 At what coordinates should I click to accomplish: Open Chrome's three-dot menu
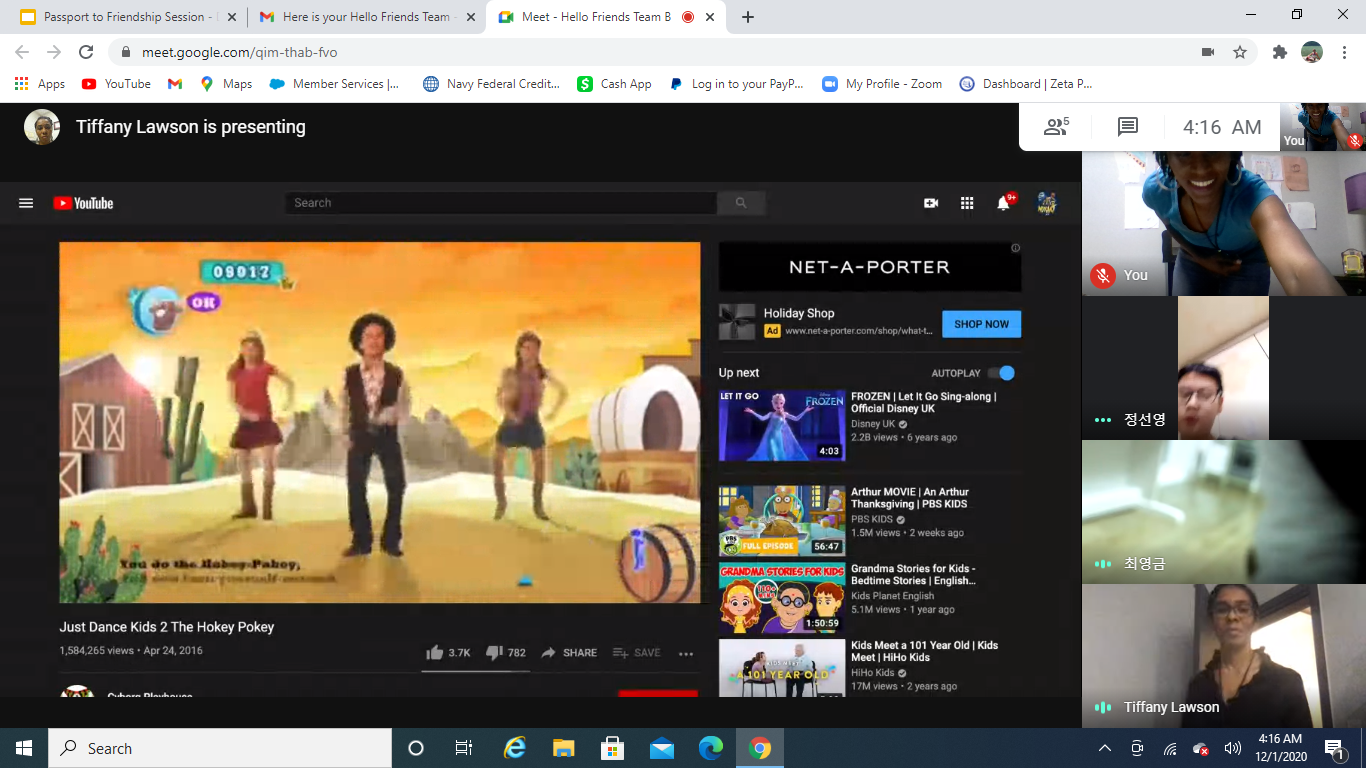point(1344,52)
